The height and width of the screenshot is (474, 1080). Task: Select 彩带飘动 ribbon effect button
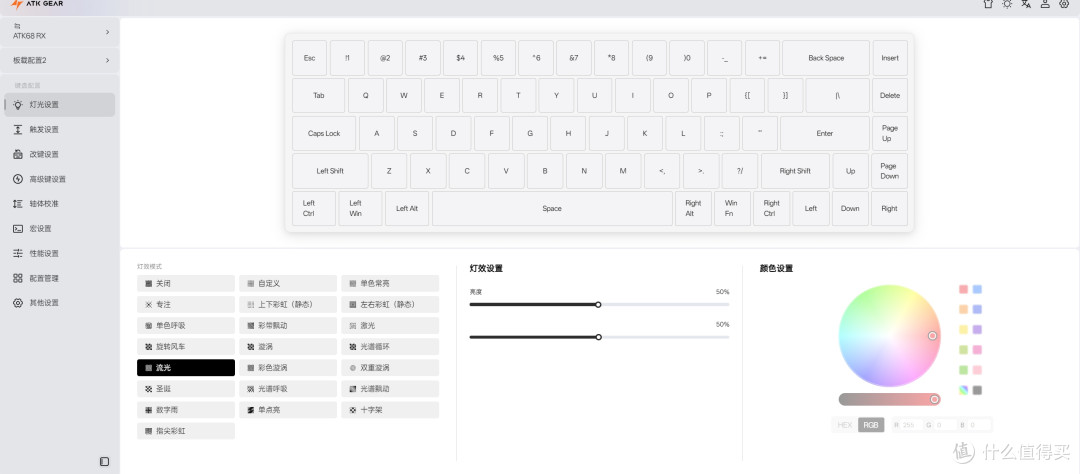[x=288, y=325]
